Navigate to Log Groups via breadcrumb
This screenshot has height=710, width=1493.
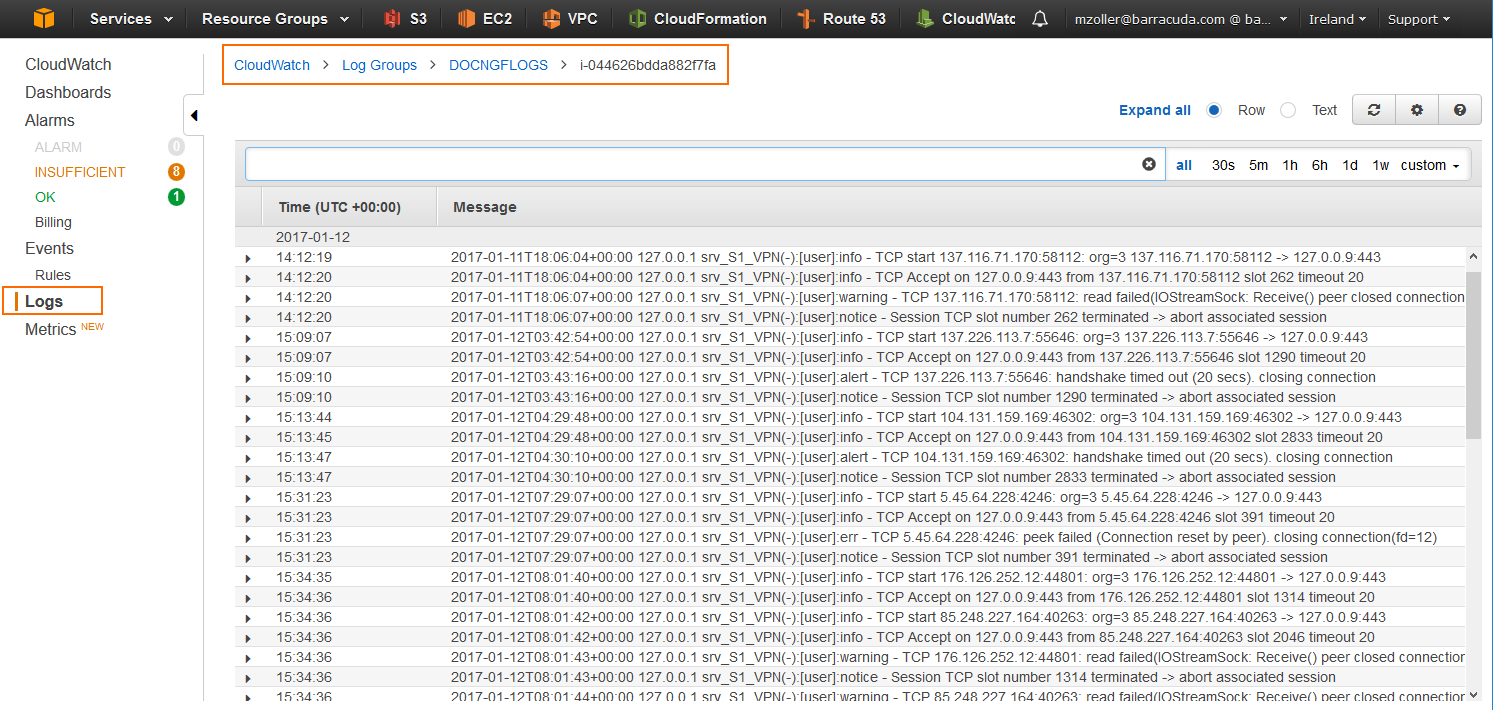(x=379, y=64)
